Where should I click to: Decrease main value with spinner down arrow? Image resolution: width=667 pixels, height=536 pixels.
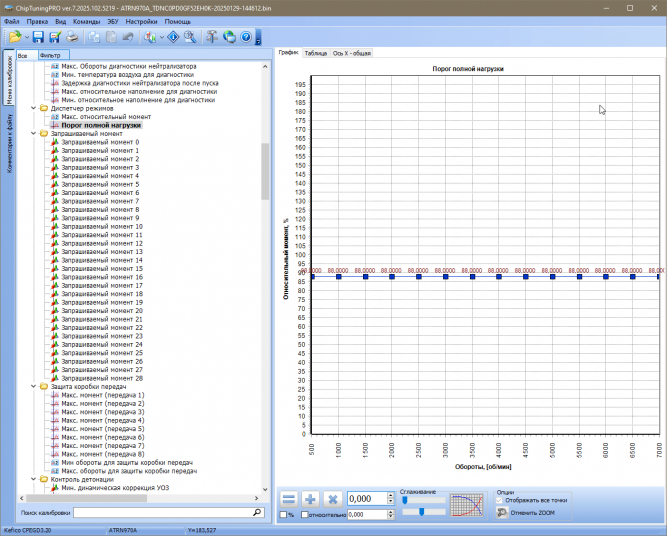tap(391, 502)
